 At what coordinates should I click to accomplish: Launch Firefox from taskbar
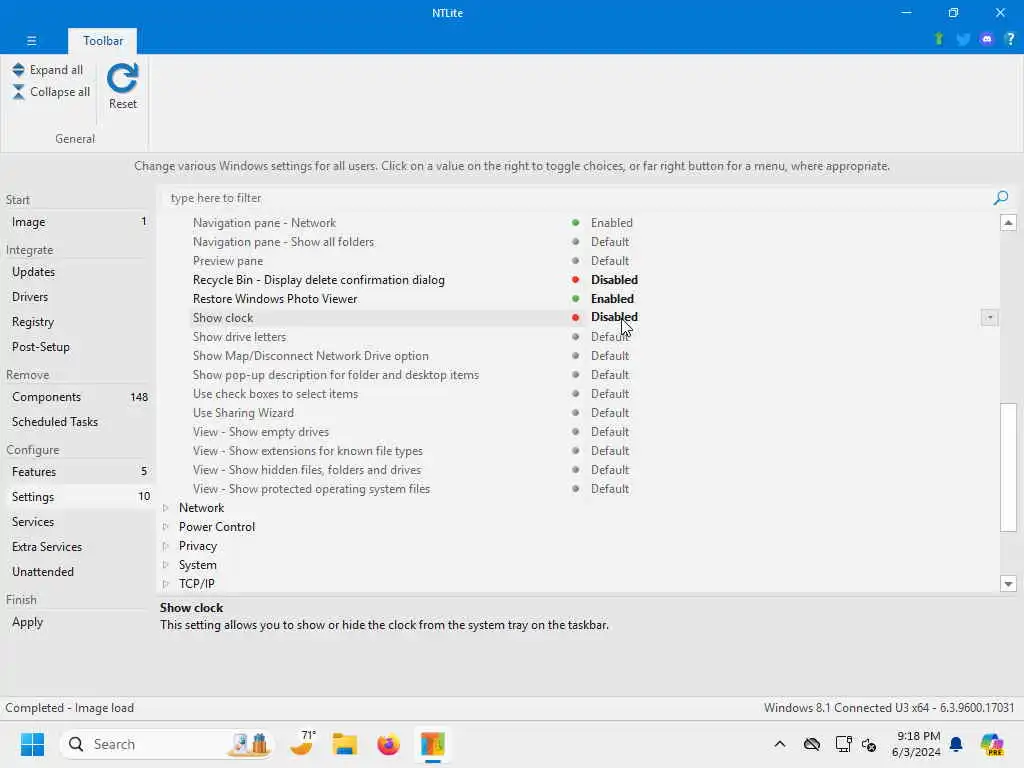point(388,744)
